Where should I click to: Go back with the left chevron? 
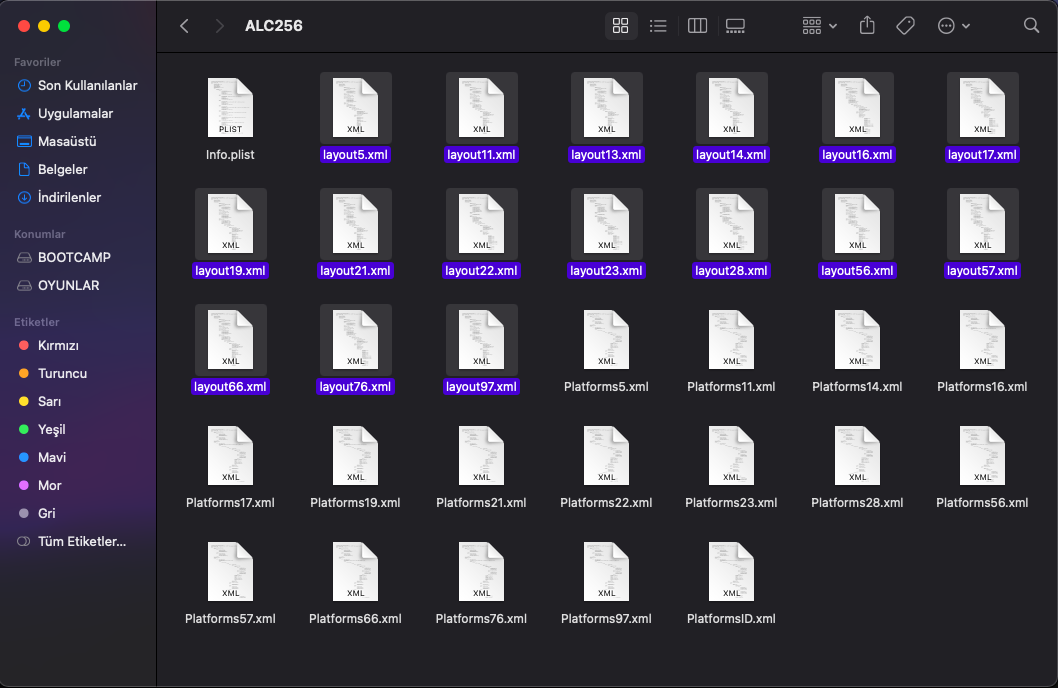click(x=184, y=26)
